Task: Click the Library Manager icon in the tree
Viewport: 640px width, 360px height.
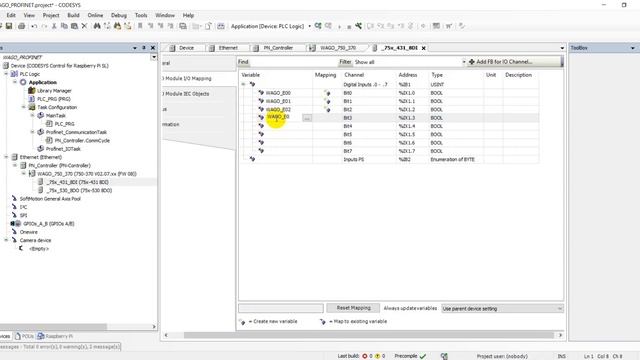Action: [31, 91]
